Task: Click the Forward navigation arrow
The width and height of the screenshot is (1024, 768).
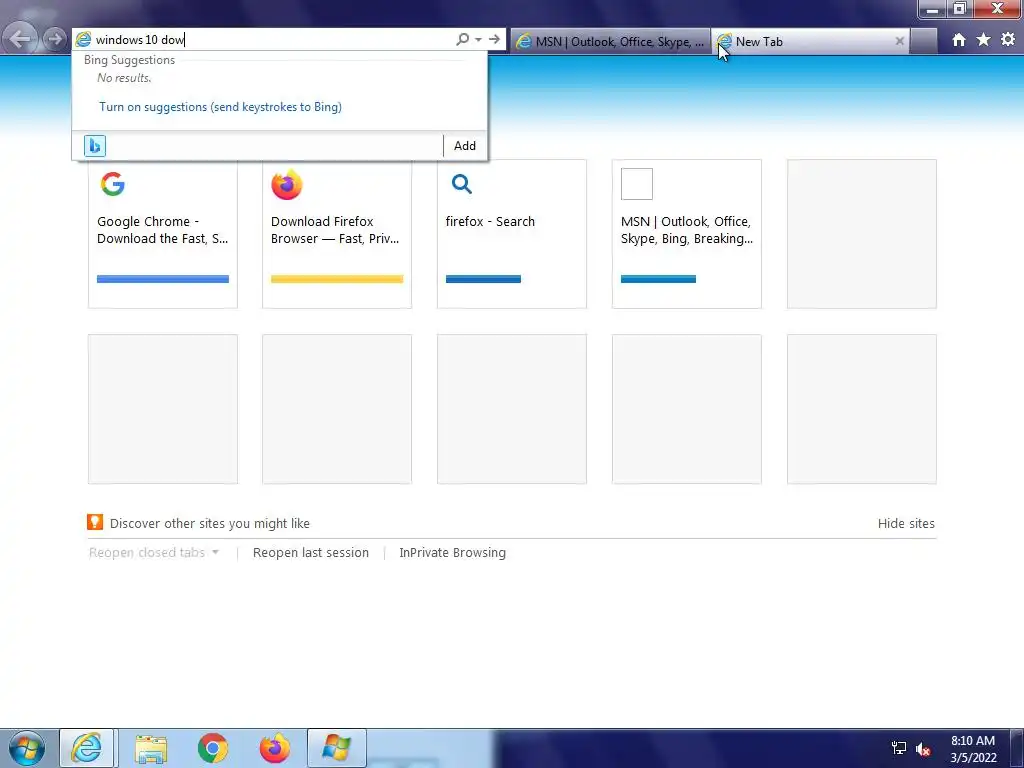Action: click(x=55, y=39)
